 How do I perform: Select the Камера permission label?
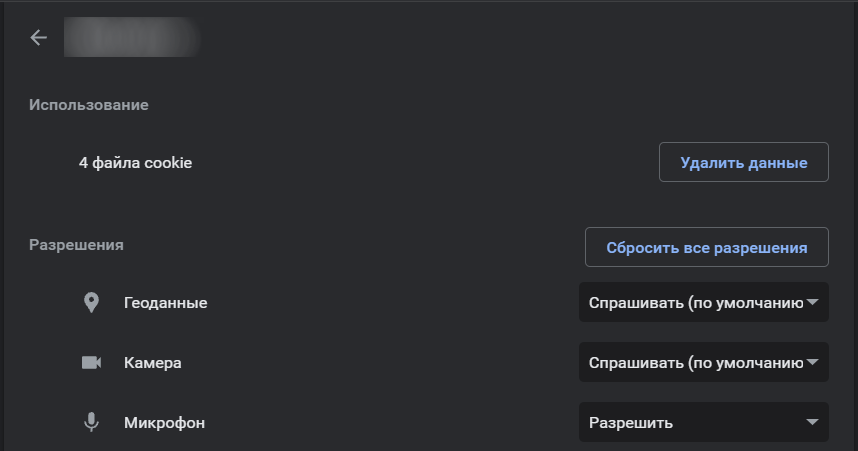pos(153,363)
